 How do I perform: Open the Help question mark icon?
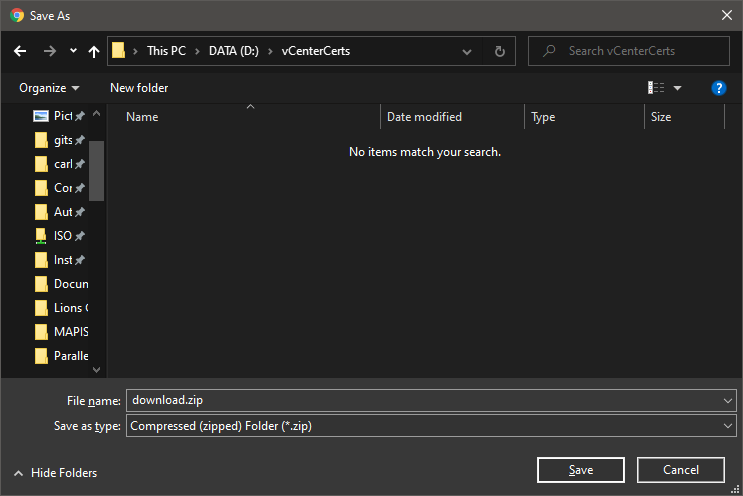[718, 88]
